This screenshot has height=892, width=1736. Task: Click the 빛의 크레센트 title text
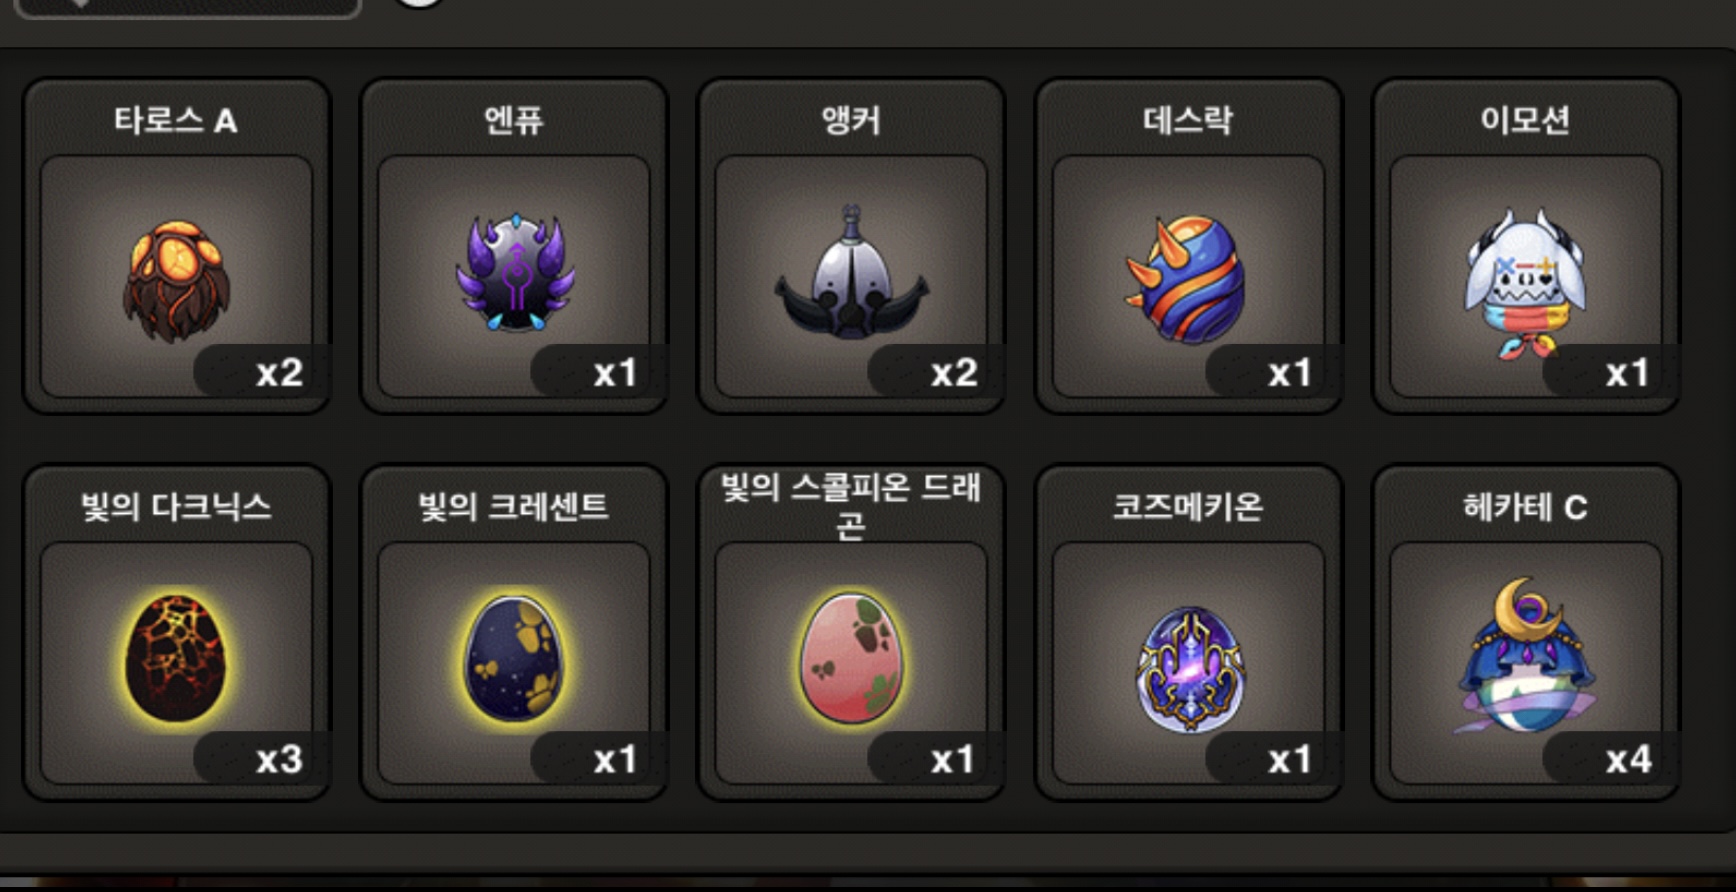click(x=513, y=507)
